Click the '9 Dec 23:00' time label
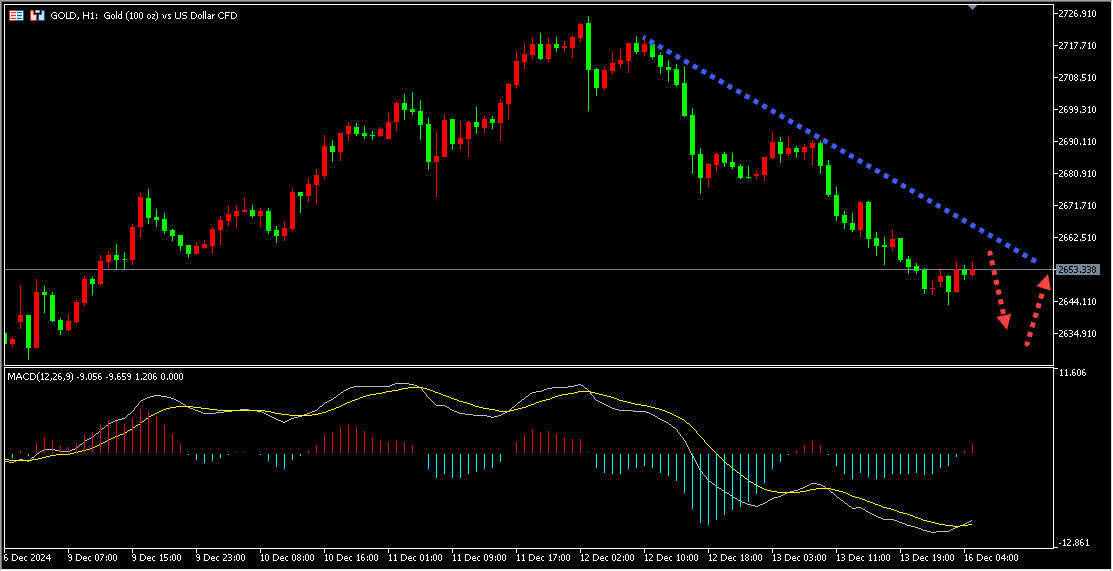Viewport: 1113px width, 571px height. (221, 557)
